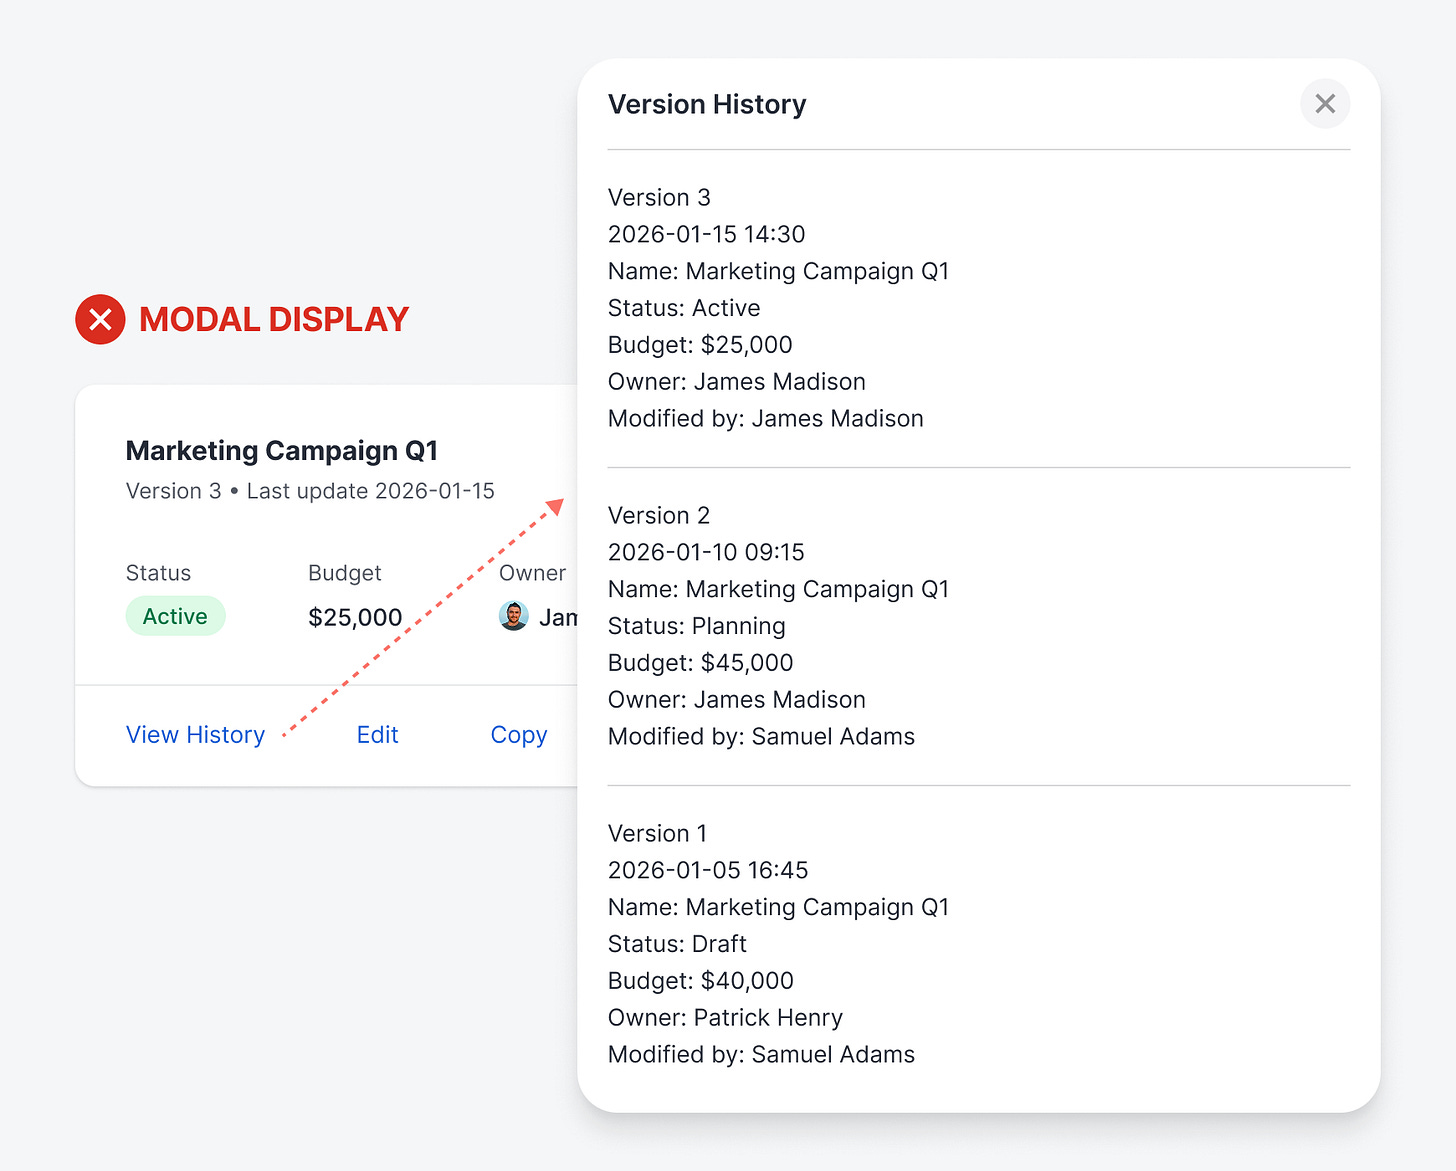Viewport: 1456px width, 1171px height.
Task: Click the owner avatar photo
Action: click(513, 616)
